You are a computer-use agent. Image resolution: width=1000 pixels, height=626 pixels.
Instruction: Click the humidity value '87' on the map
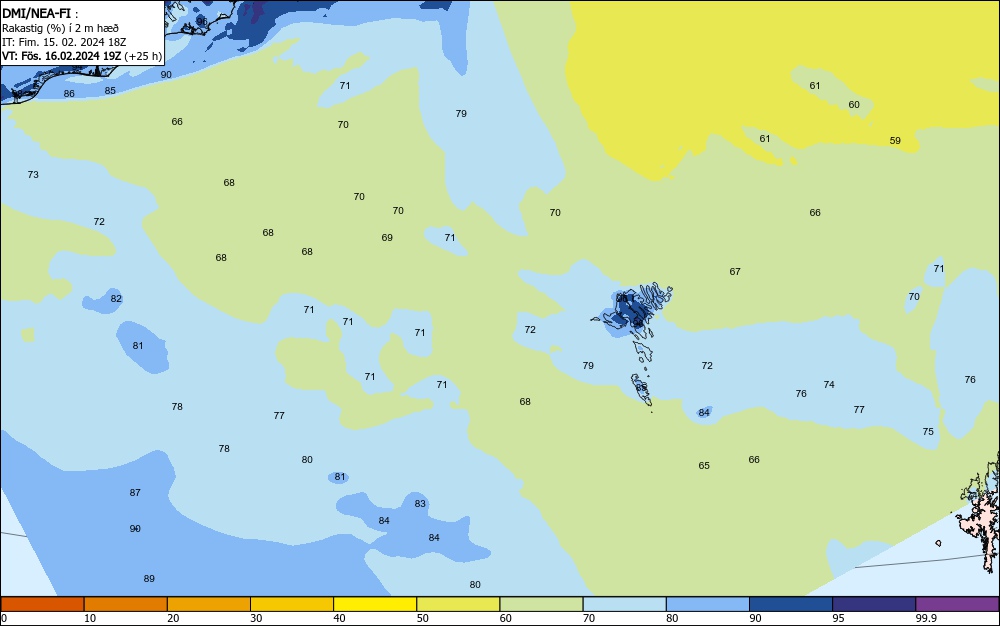coord(135,493)
